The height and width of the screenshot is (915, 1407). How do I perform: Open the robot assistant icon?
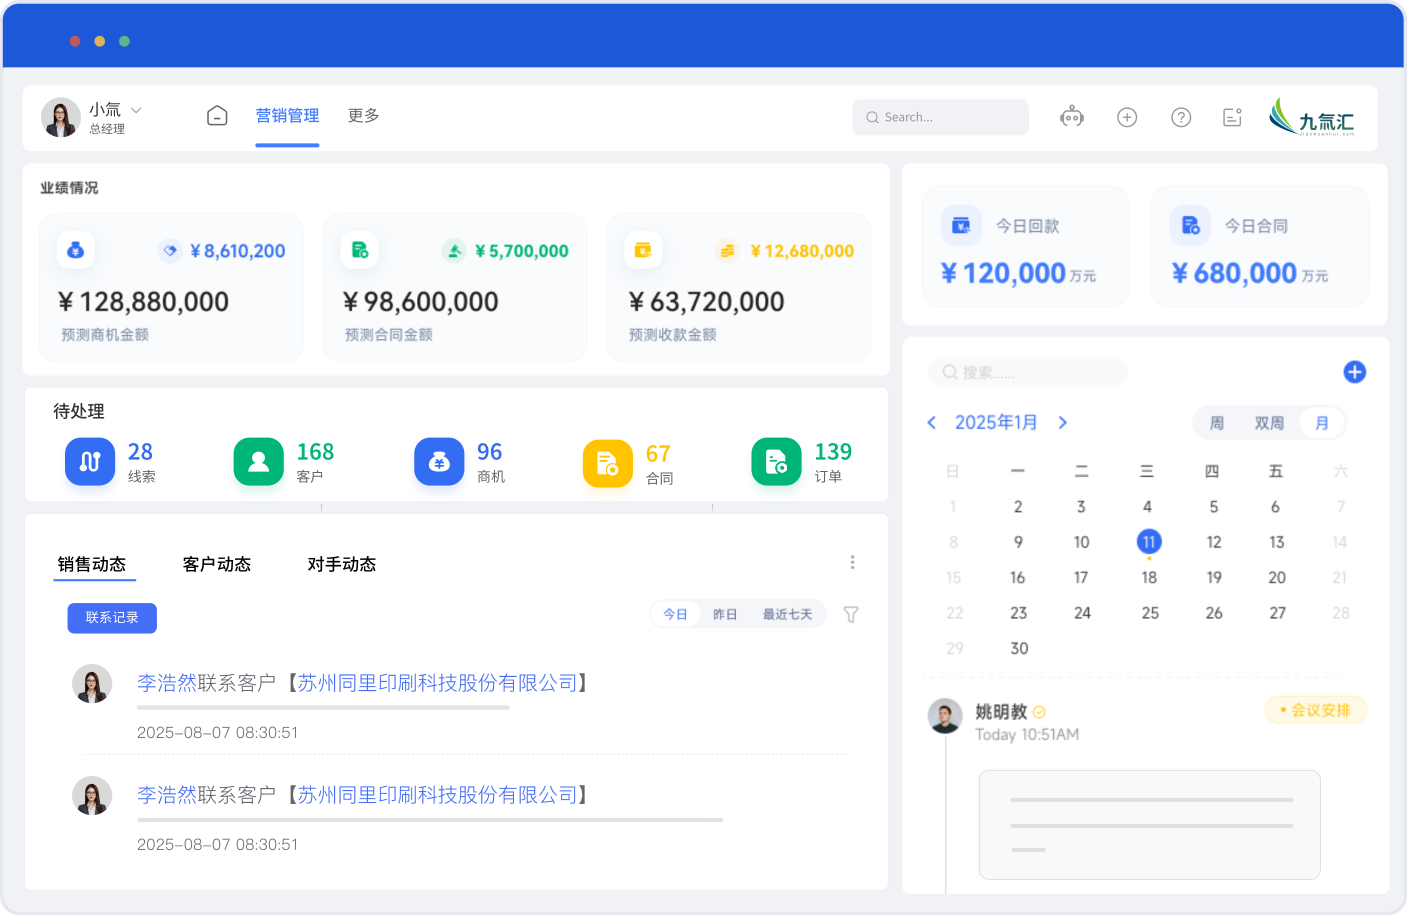[x=1072, y=117]
